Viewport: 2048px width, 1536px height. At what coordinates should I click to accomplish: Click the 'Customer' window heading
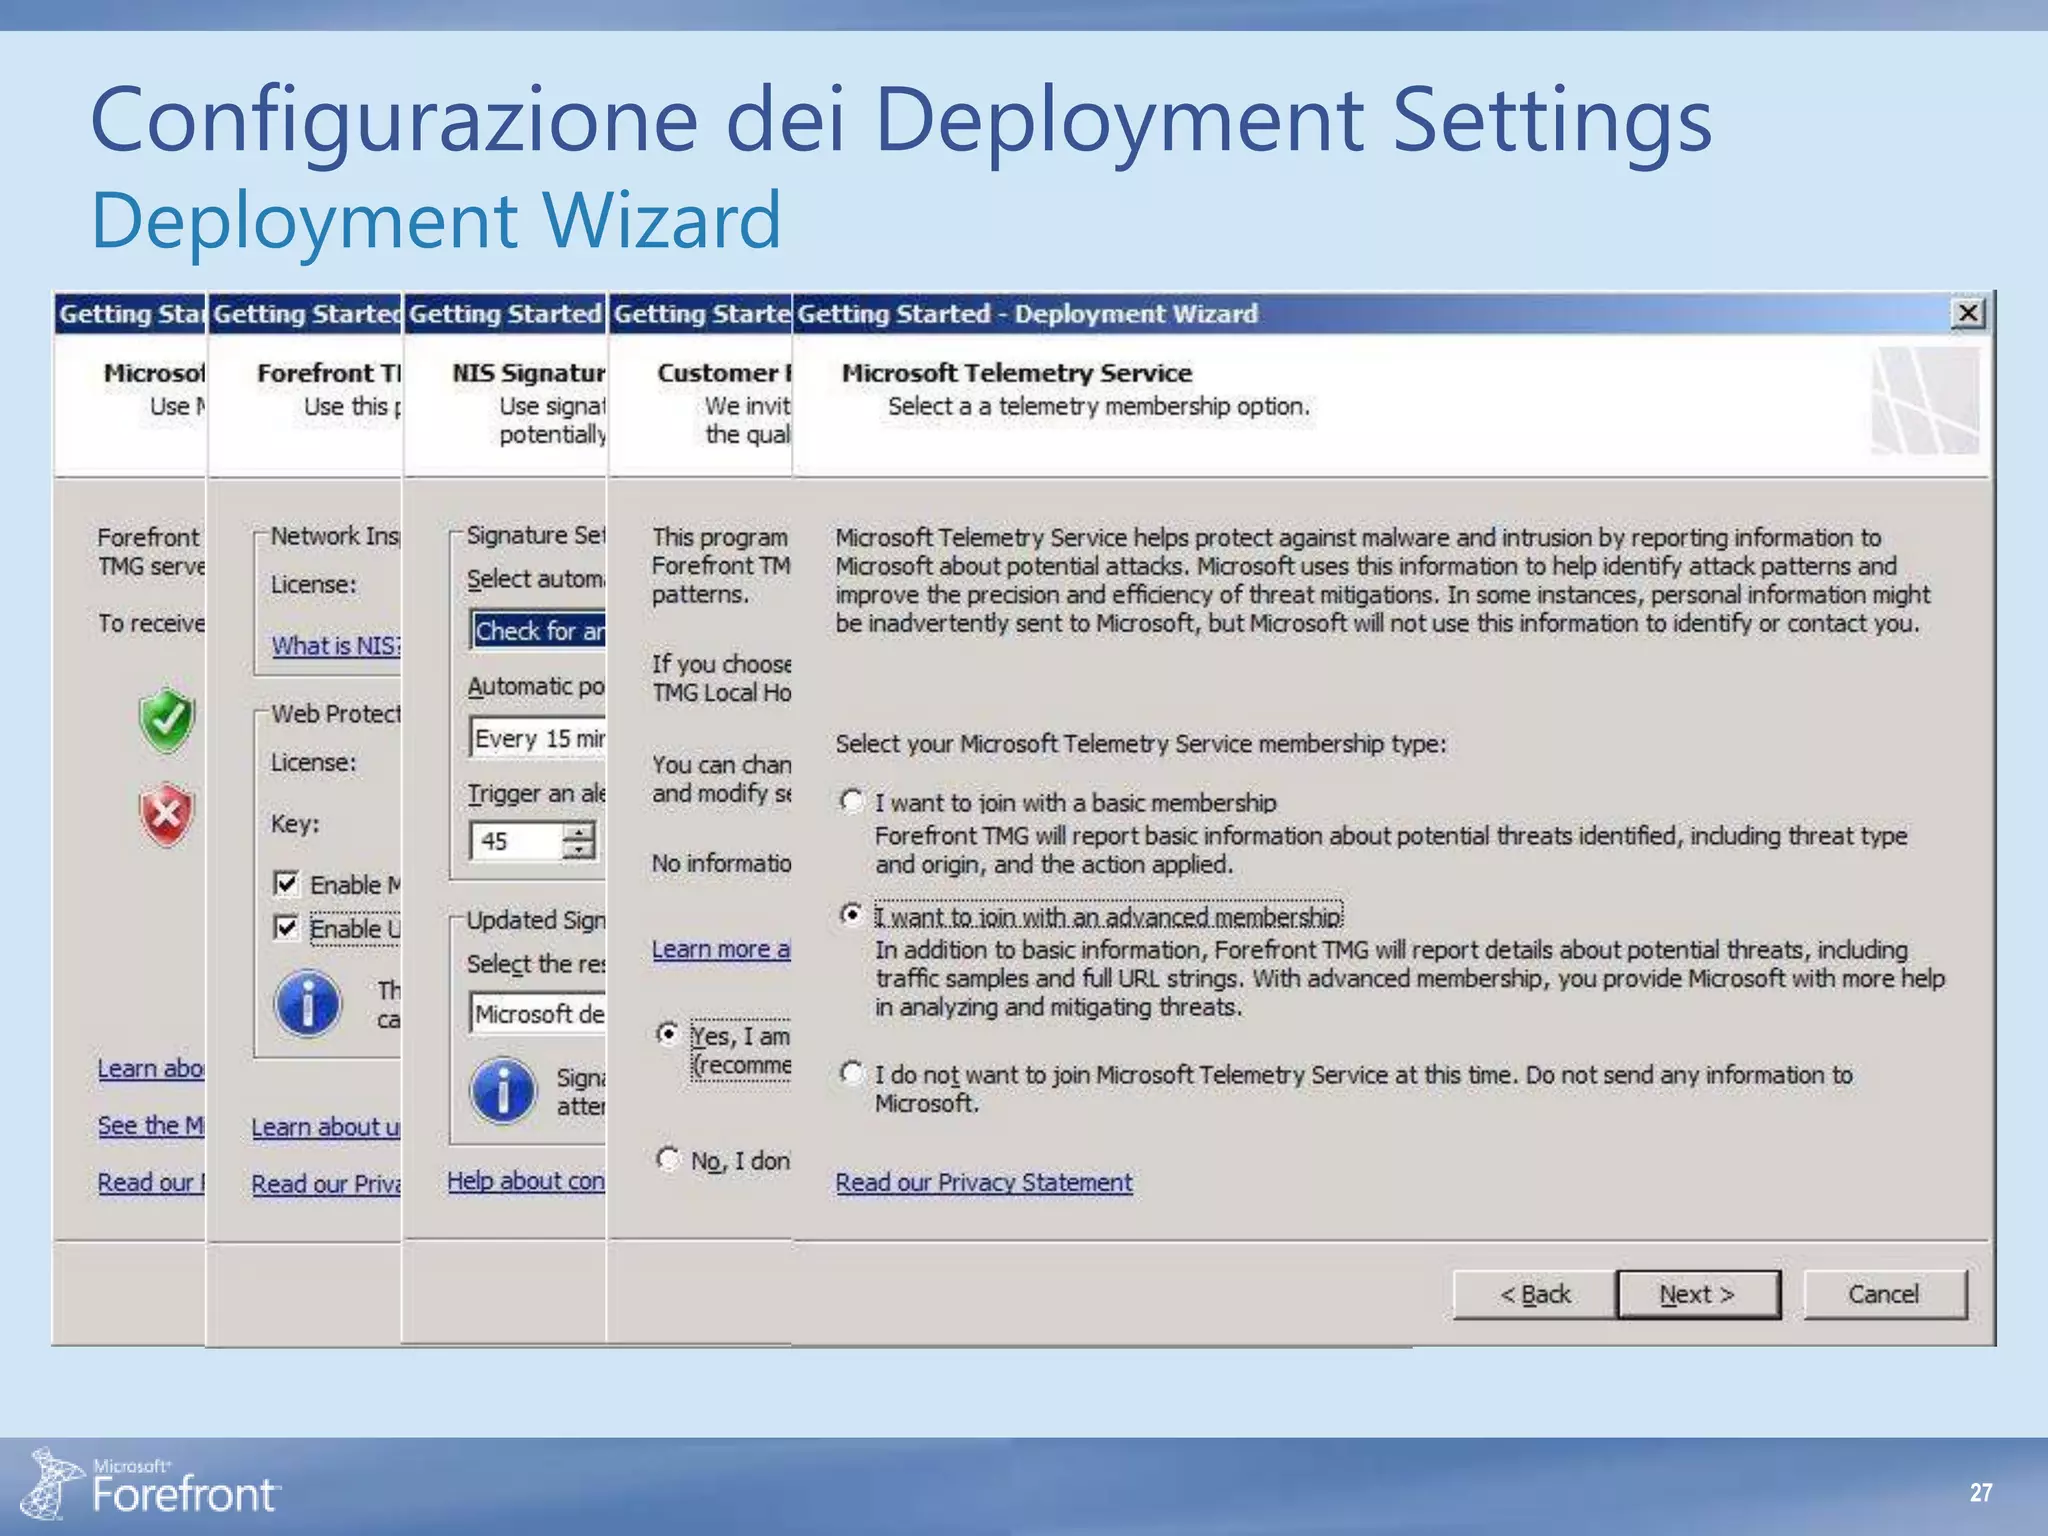pyautogui.click(x=724, y=373)
